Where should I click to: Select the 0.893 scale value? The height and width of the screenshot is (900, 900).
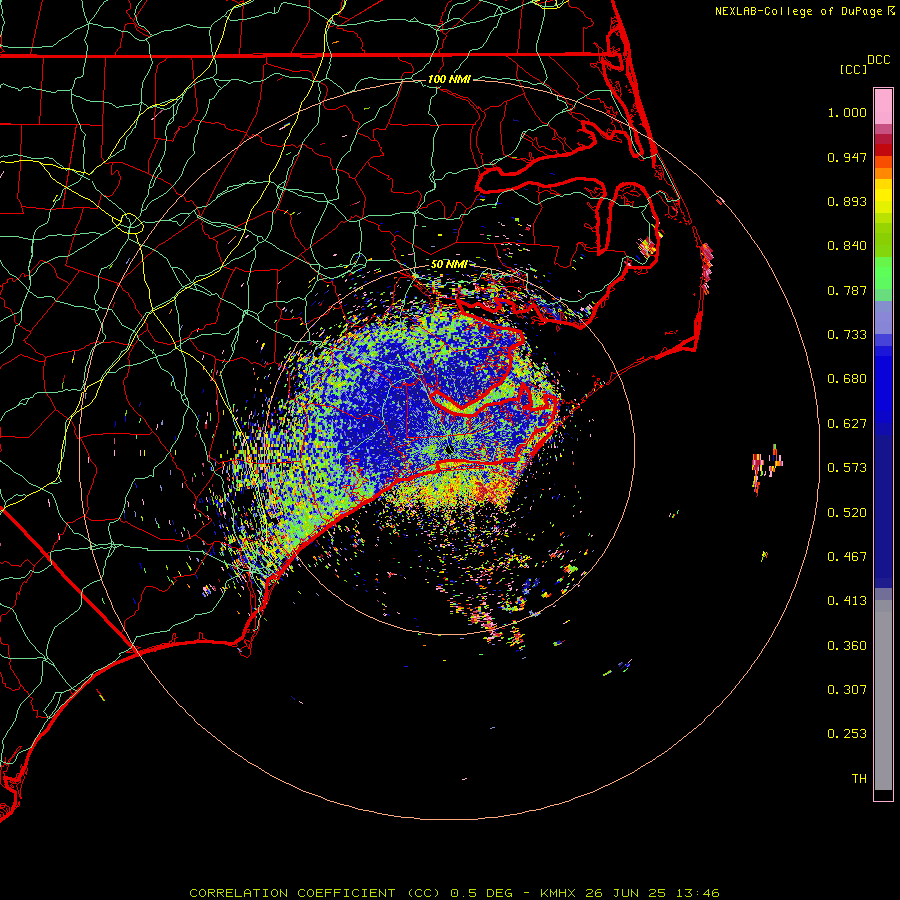tap(847, 201)
